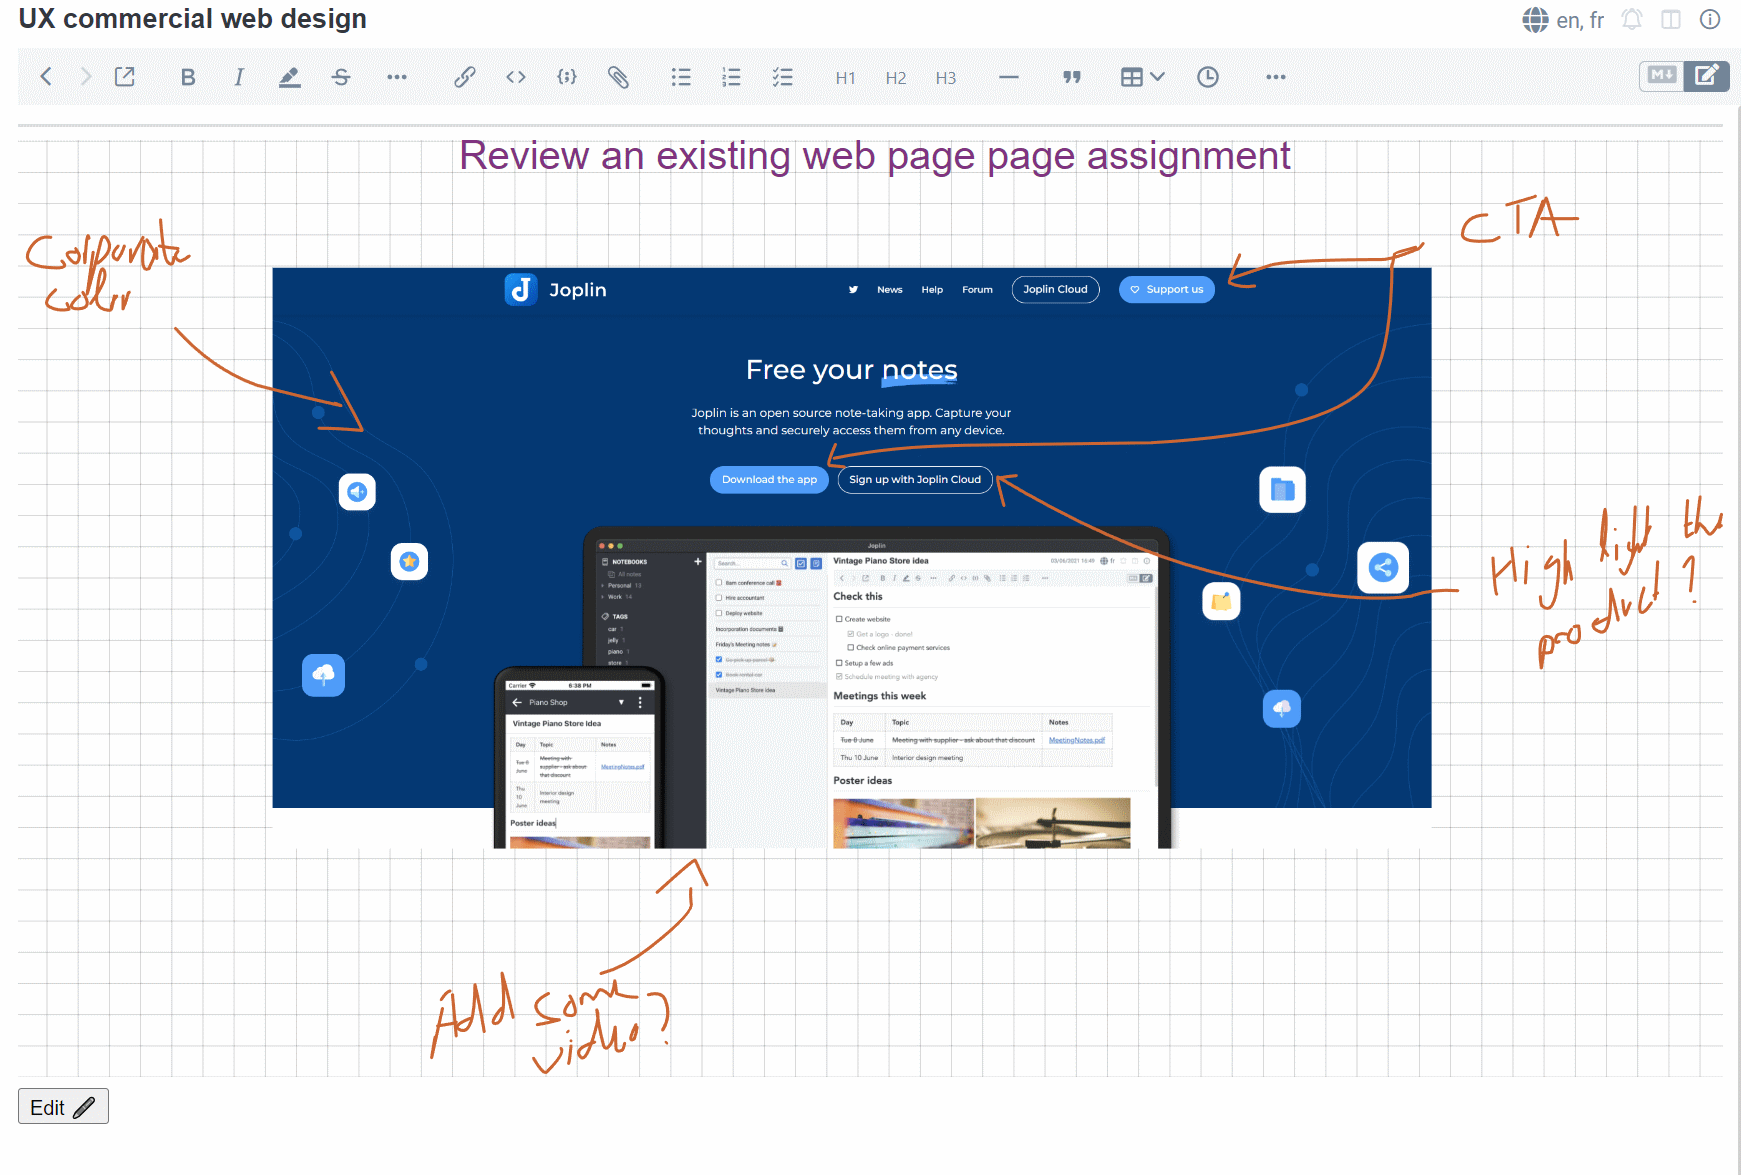This screenshot has width=1741, height=1175.
Task: Click the embedded Joplin website screenshot
Action: (x=852, y=558)
